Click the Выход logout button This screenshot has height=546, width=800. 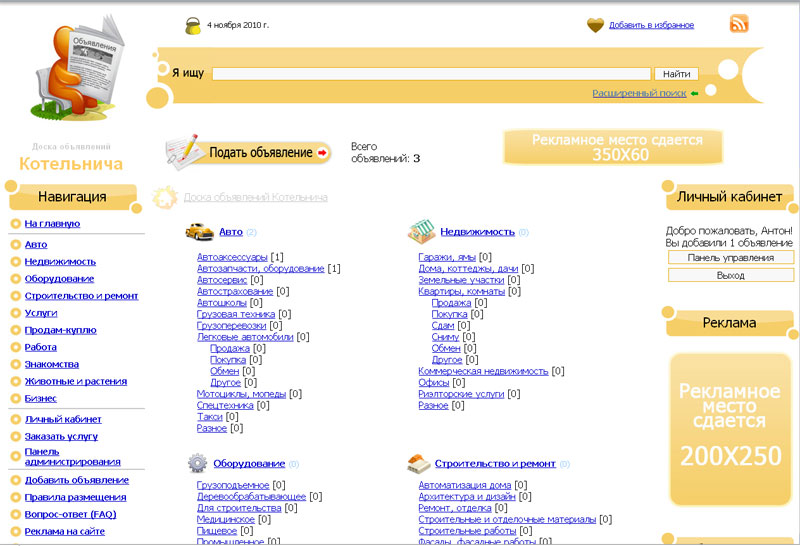[730, 275]
